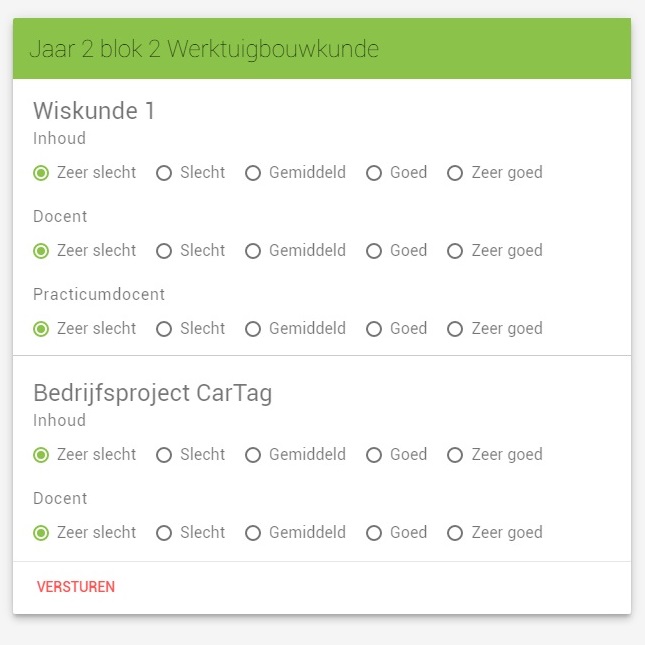Pick 'Zeer goed' for Wiskunde 1 Inhoud

coord(455,173)
